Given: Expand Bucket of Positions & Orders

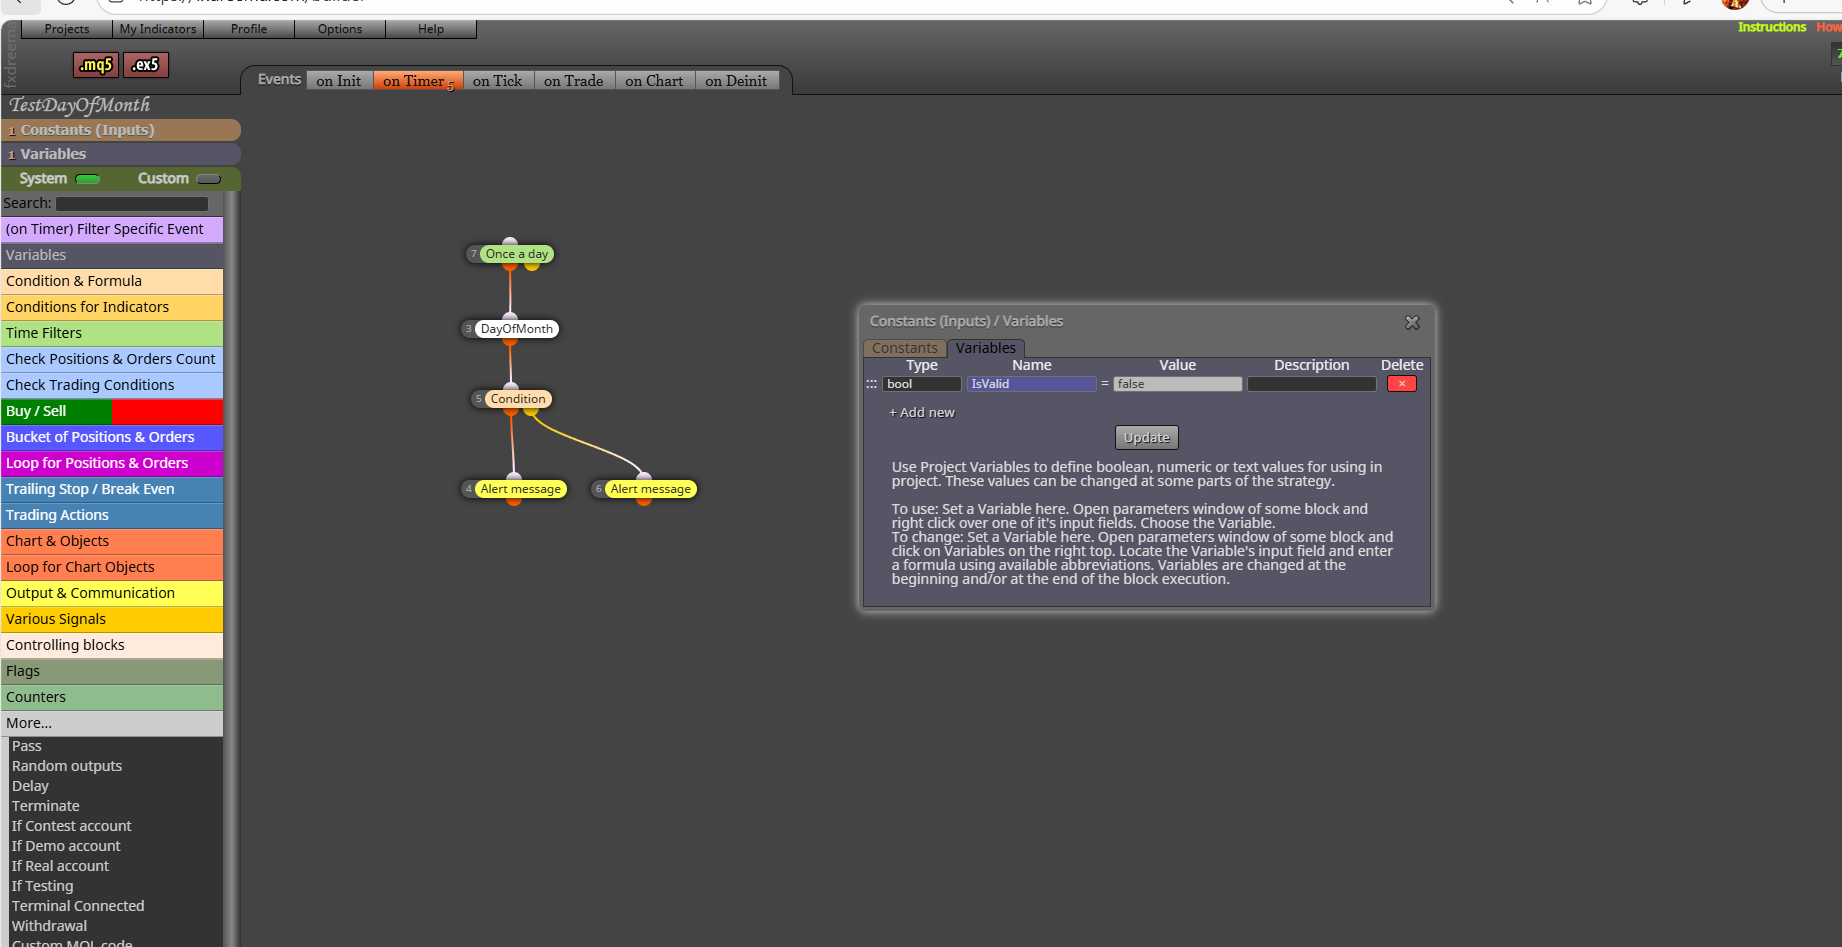Looking at the screenshot, I should (x=112, y=437).
